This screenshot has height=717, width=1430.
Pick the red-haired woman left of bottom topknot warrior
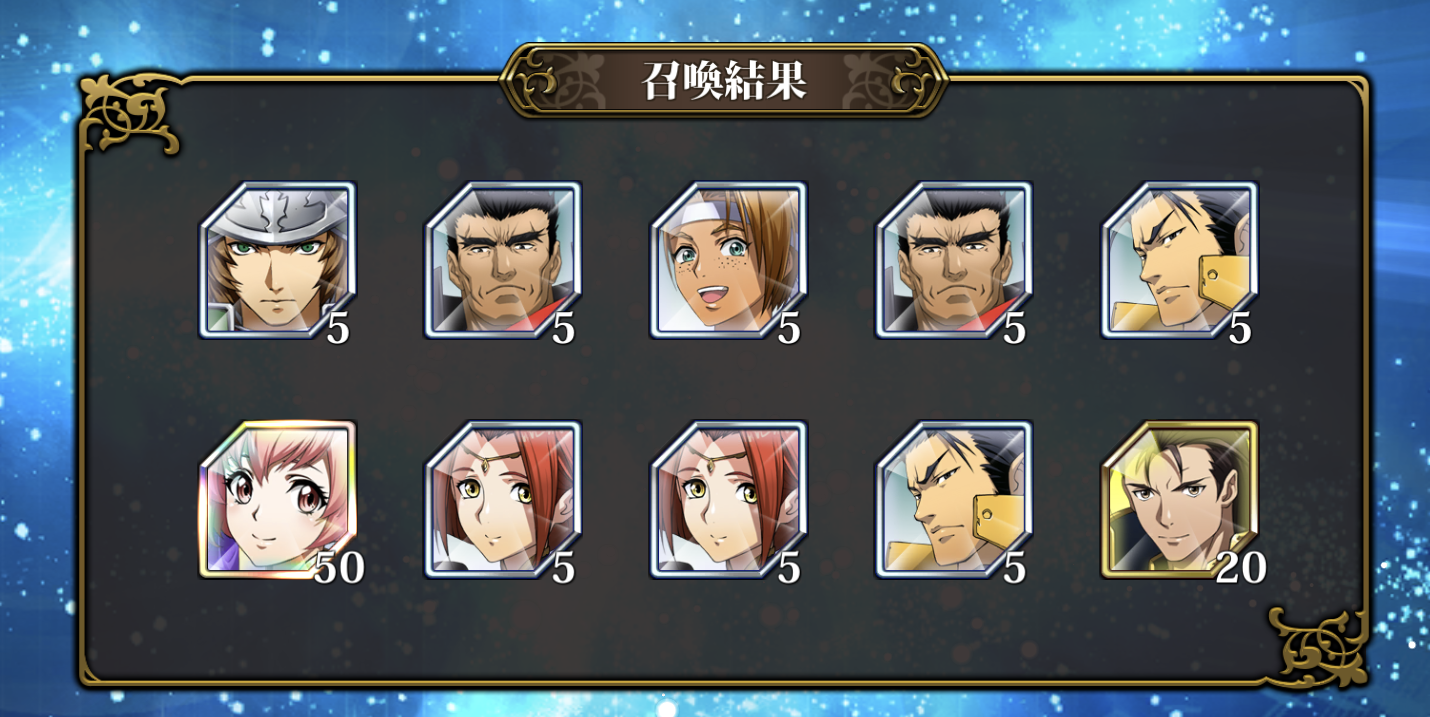pos(729,500)
